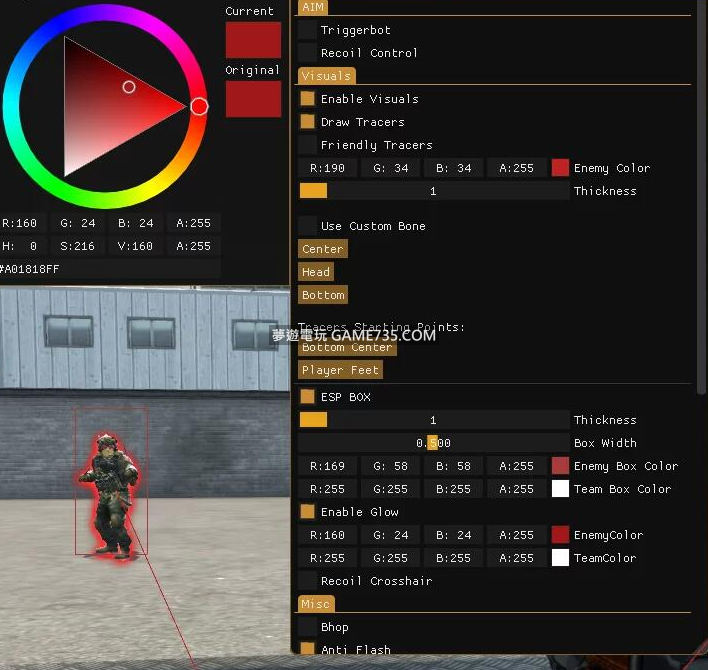This screenshot has width=708, height=670.
Task: Click the tracer Thickness slider under Enemy Color
Action: [x=434, y=191]
